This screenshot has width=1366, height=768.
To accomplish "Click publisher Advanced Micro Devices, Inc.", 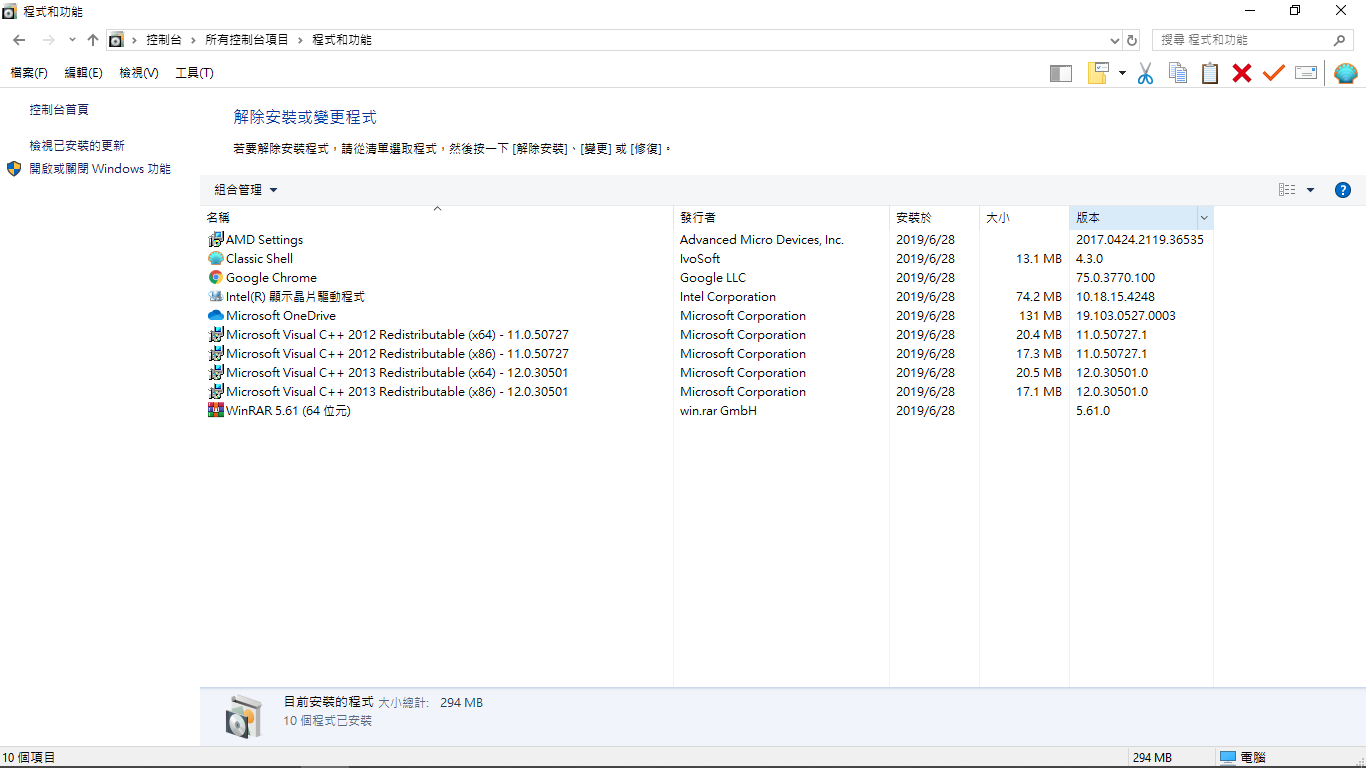I will click(762, 240).
